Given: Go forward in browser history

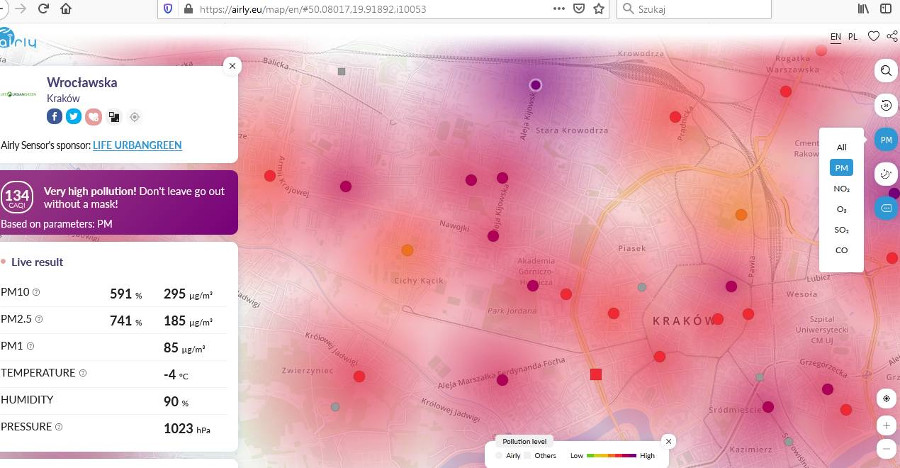Looking at the screenshot, I should [21, 9].
